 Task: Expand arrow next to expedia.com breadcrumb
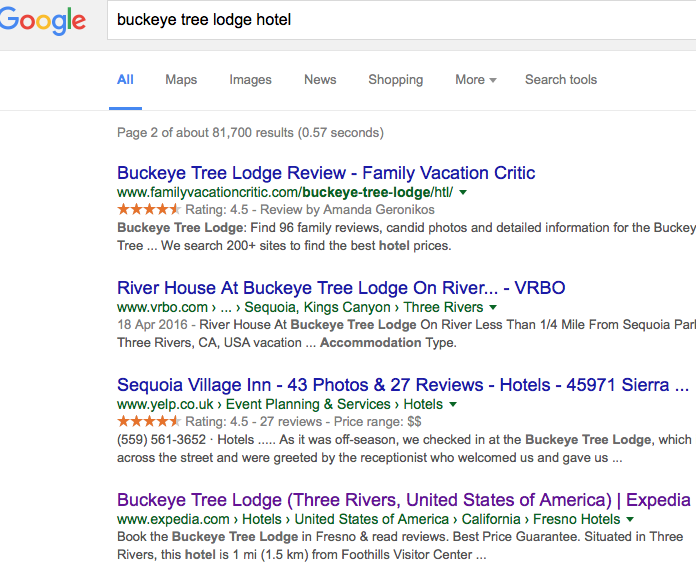point(630,520)
